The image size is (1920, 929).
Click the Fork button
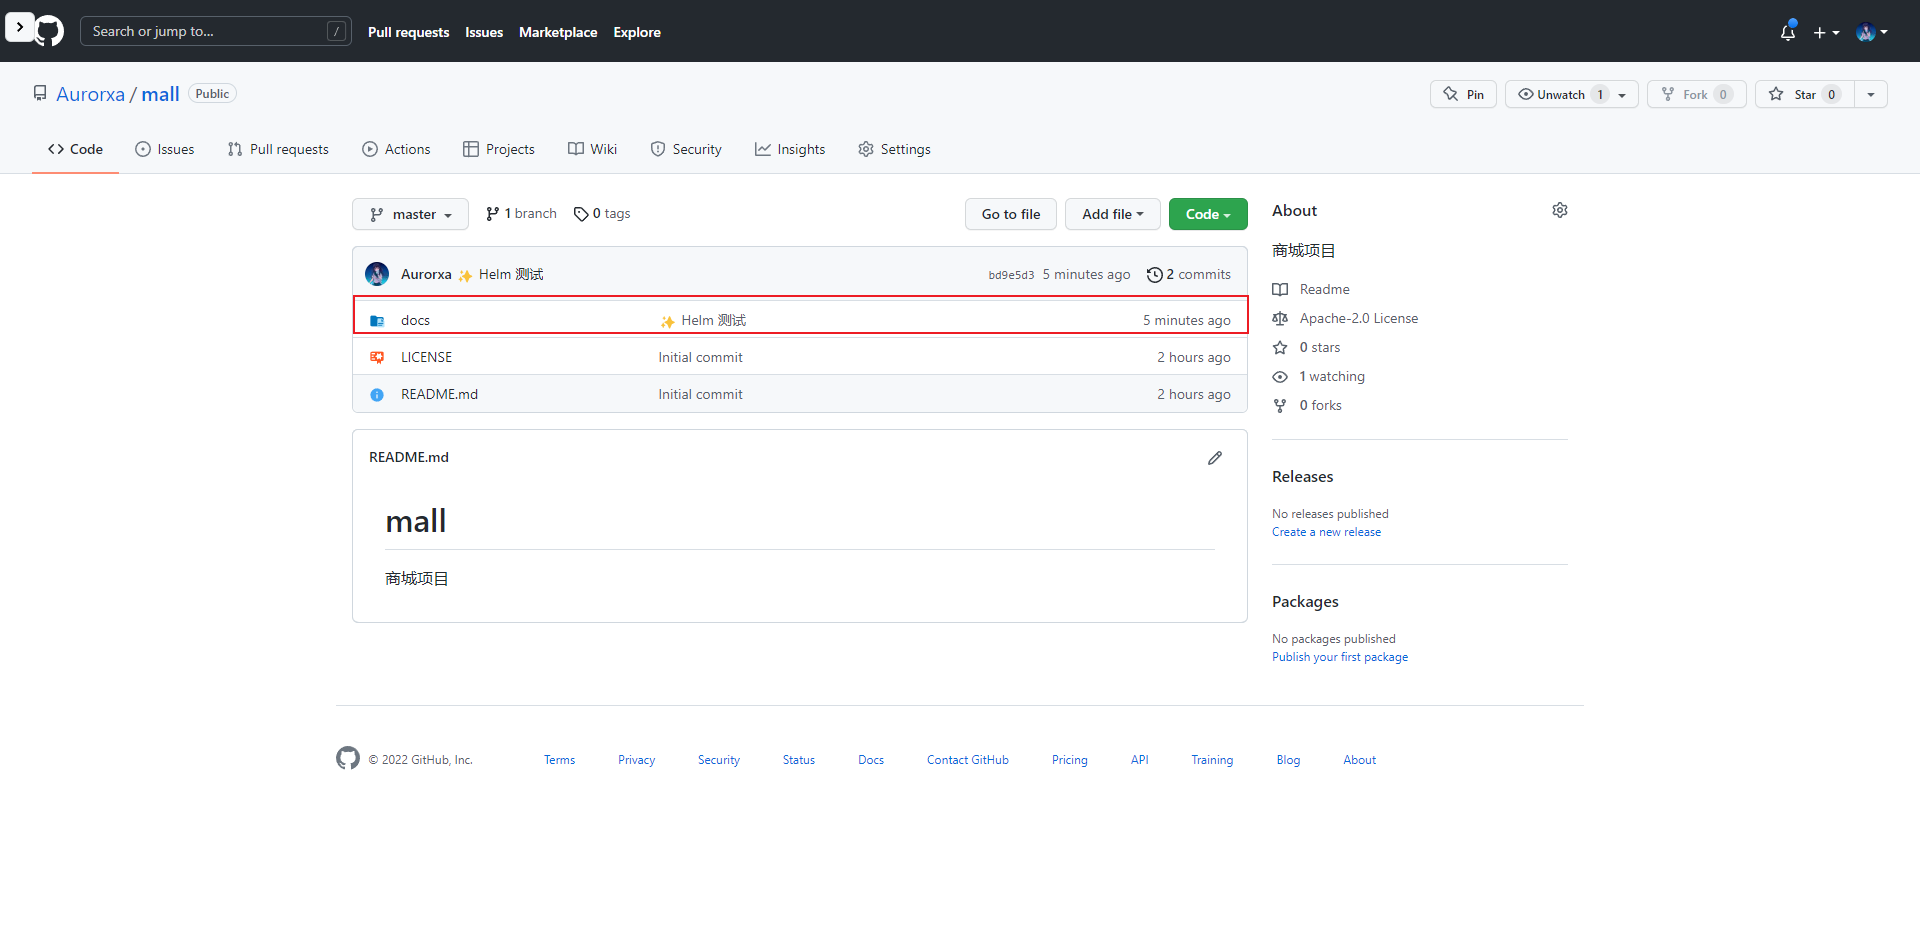click(1696, 94)
